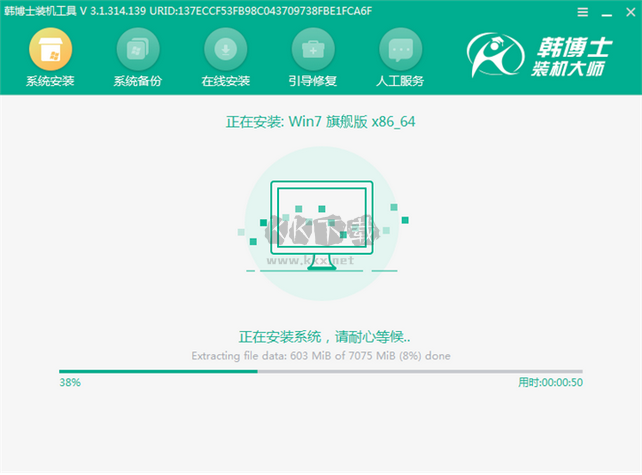Click the 38% progress label

tap(70, 382)
